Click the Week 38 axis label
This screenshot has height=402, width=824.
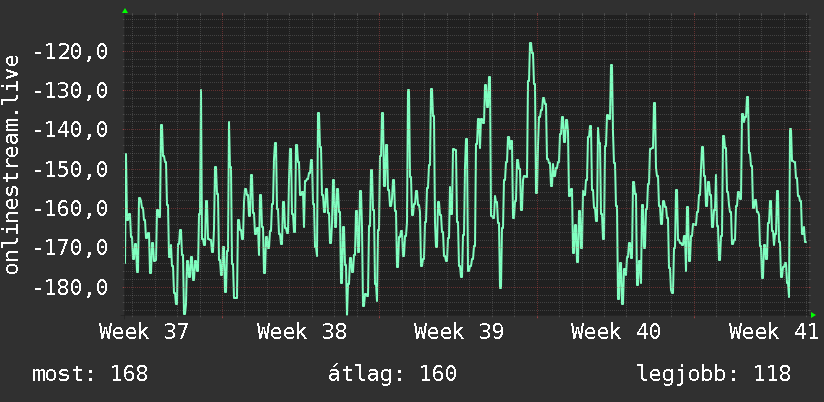tap(302, 332)
